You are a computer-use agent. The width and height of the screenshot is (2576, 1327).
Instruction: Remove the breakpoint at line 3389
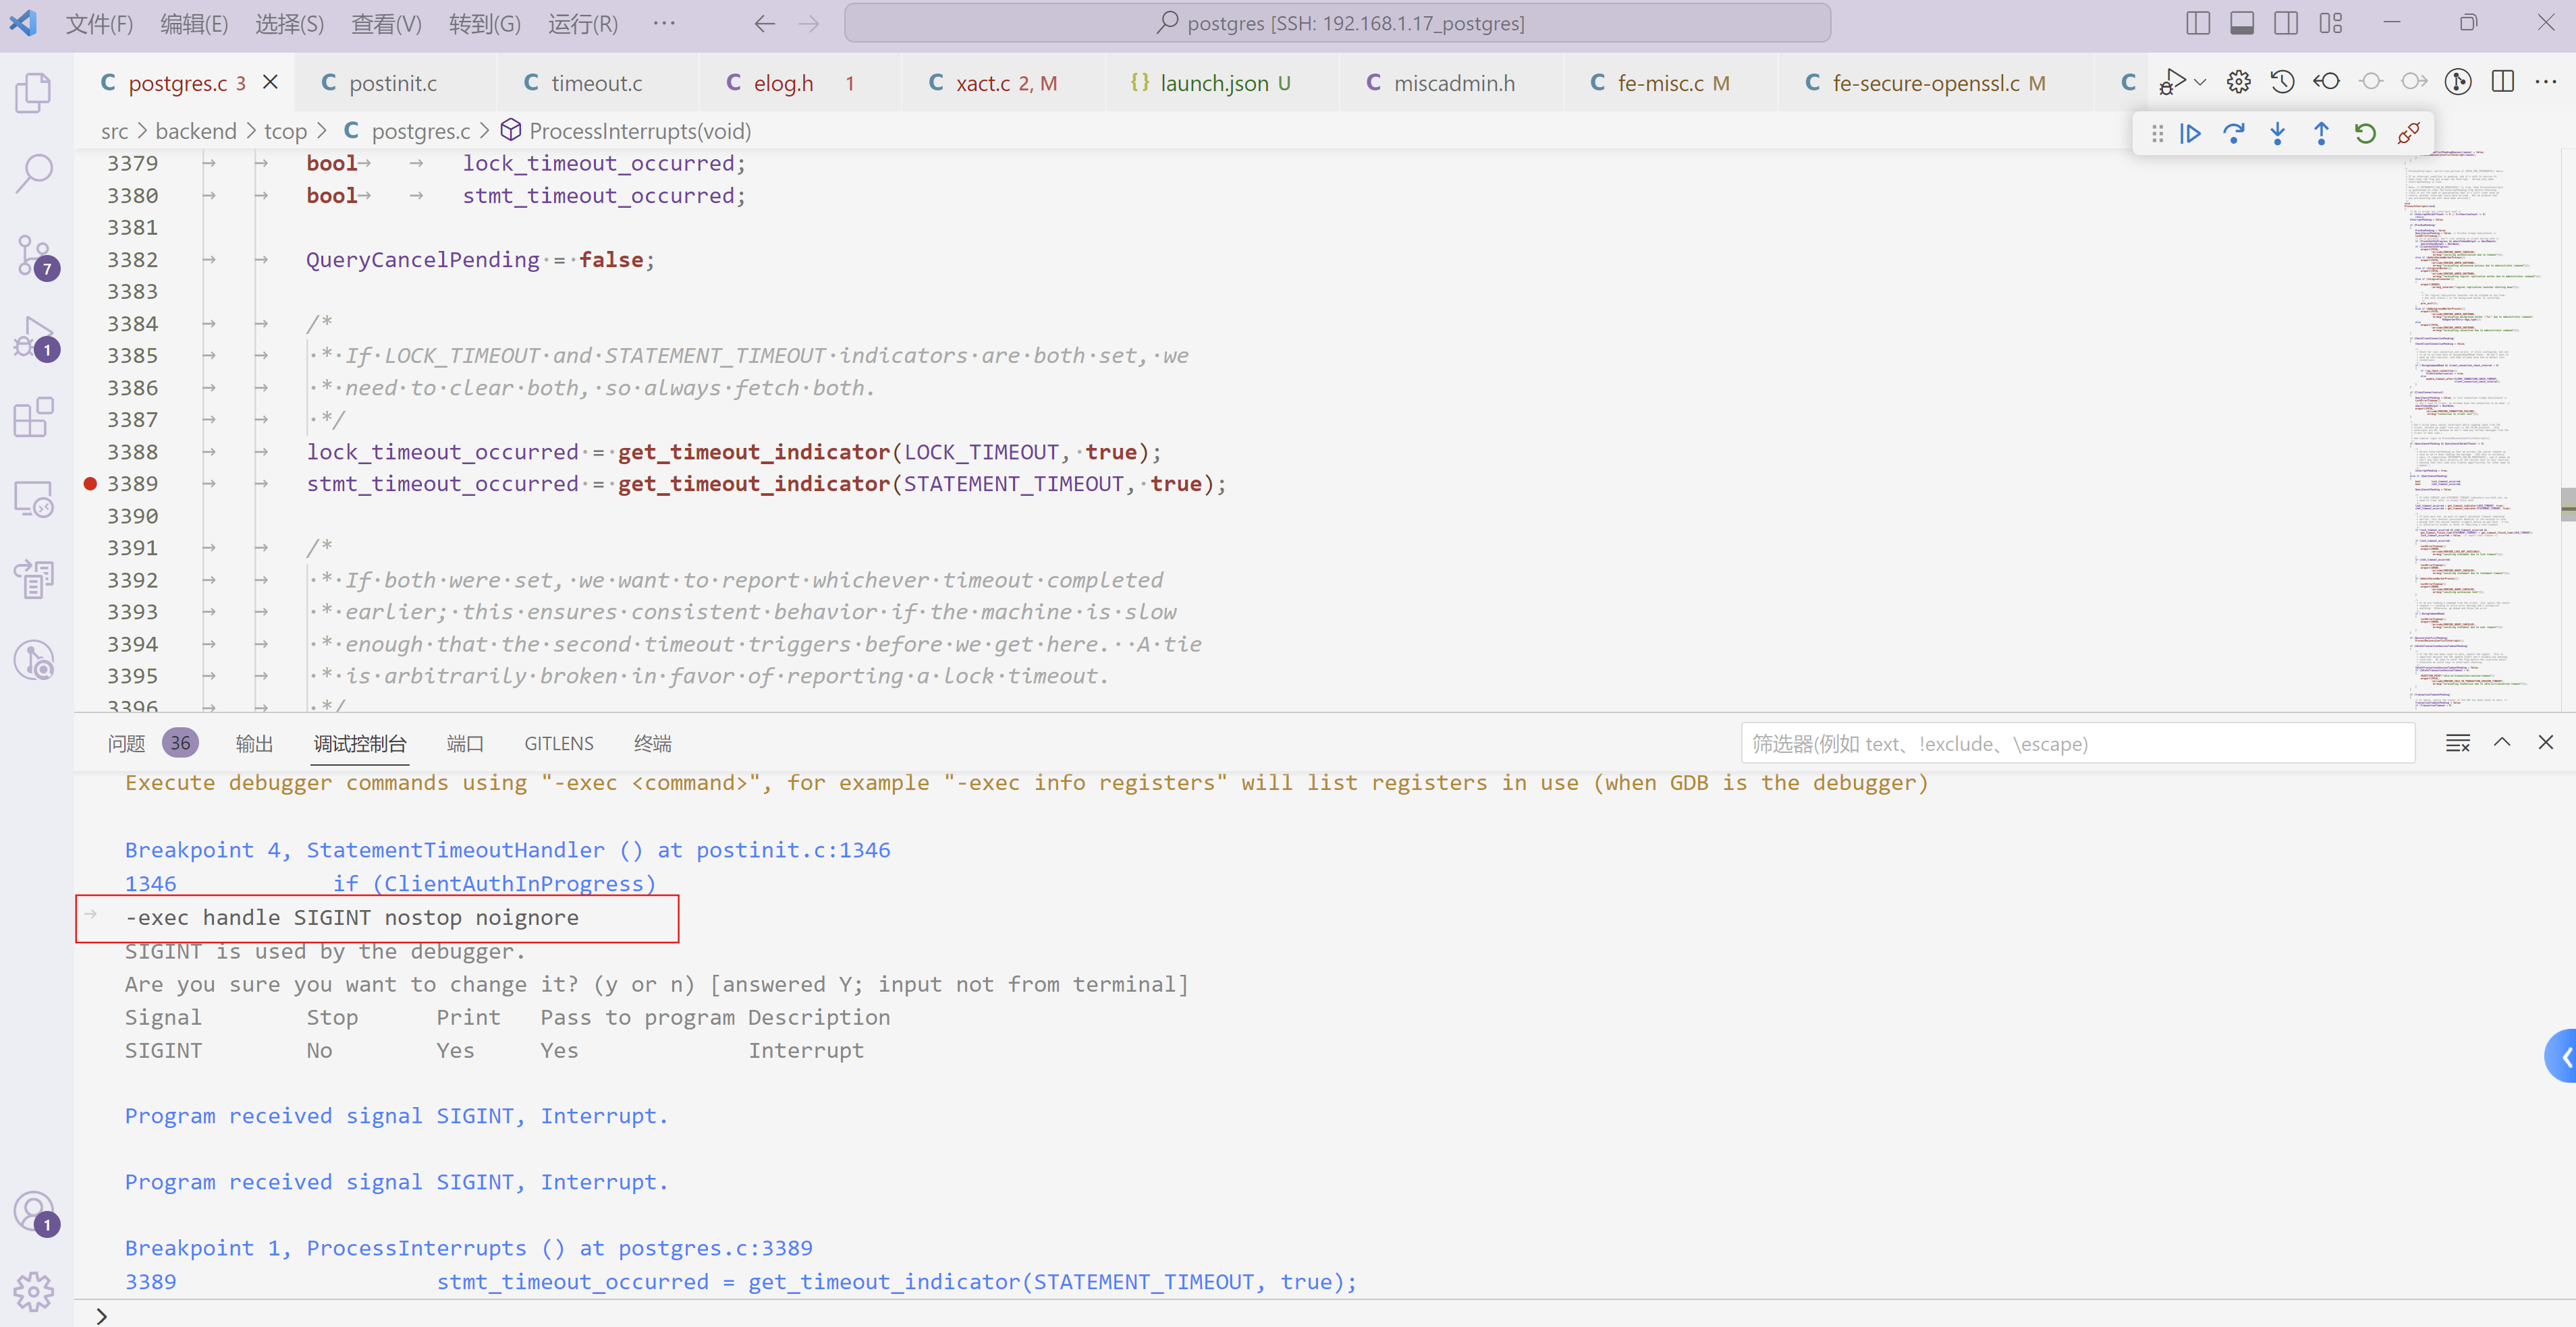point(90,484)
